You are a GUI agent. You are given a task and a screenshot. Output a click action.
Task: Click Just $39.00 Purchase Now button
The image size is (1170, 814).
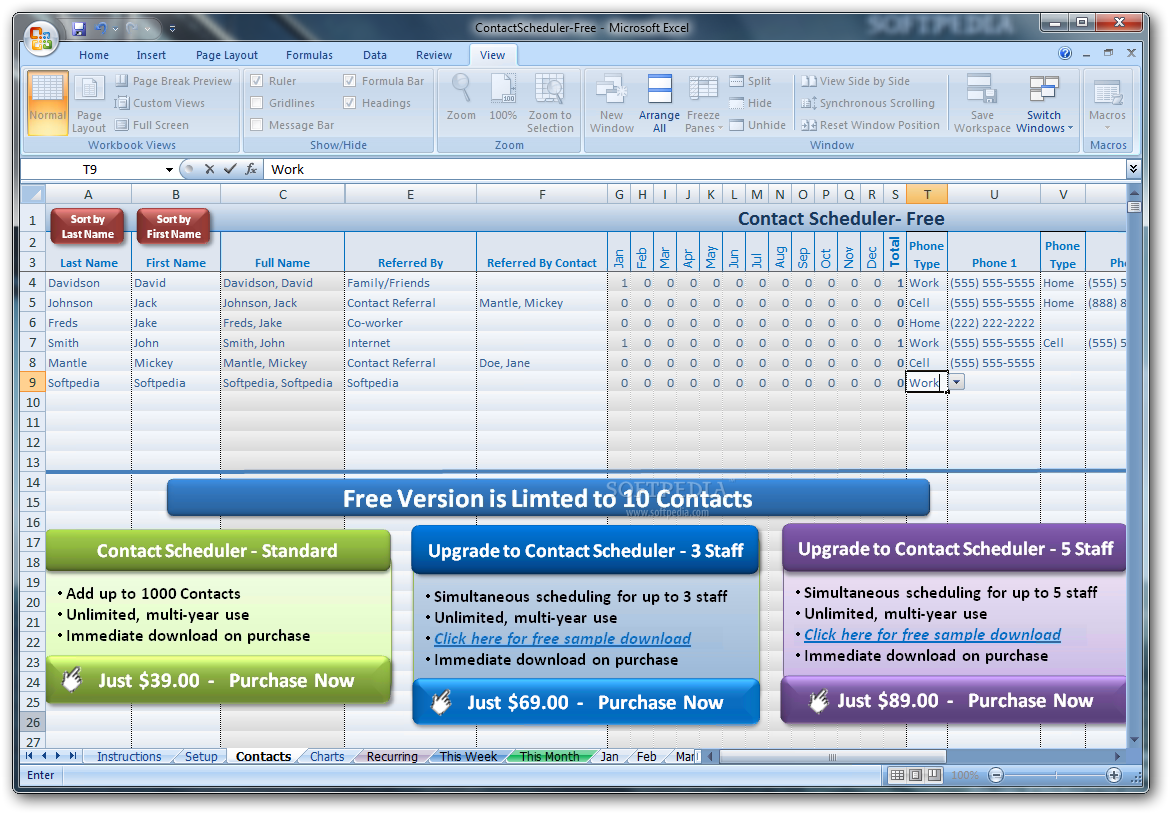click(218, 680)
